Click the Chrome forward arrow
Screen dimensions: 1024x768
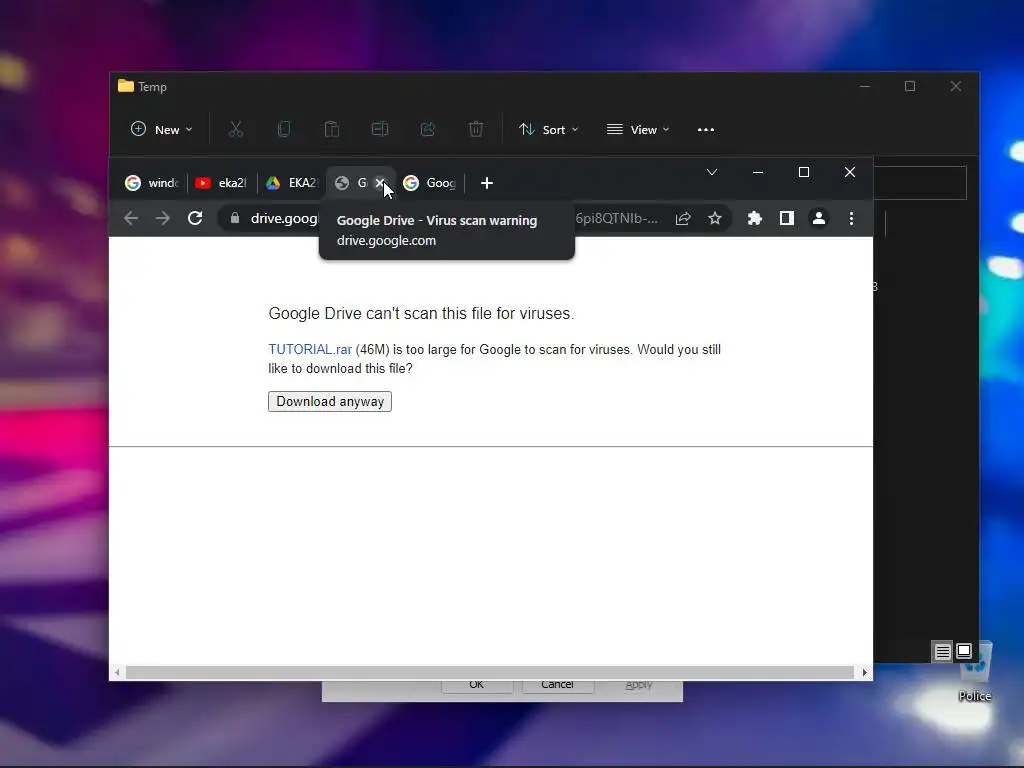click(163, 218)
